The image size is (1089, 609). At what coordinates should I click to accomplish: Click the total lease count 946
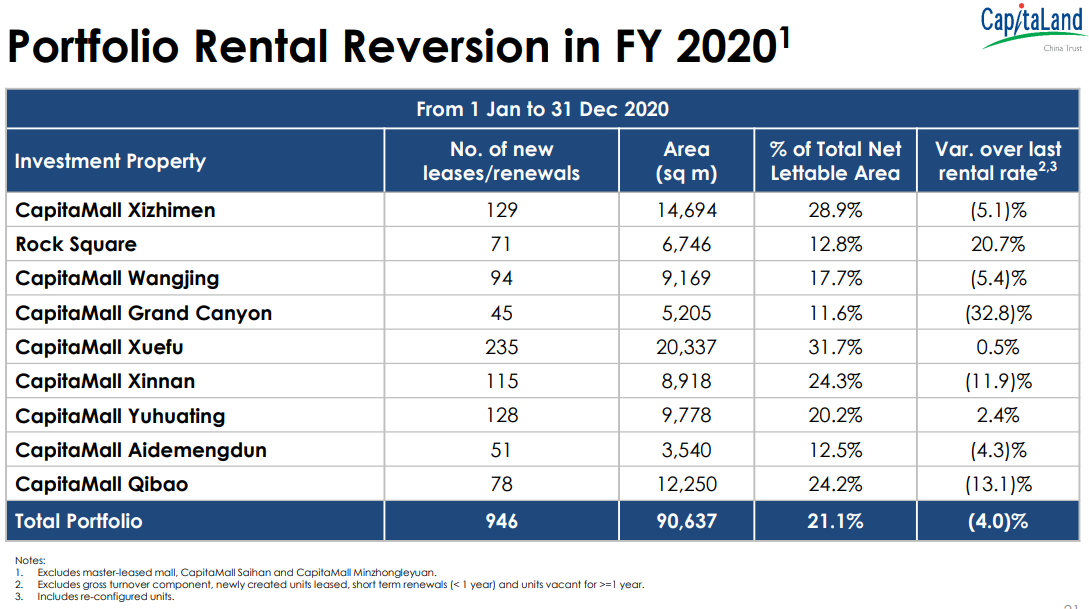pyautogui.click(x=501, y=522)
